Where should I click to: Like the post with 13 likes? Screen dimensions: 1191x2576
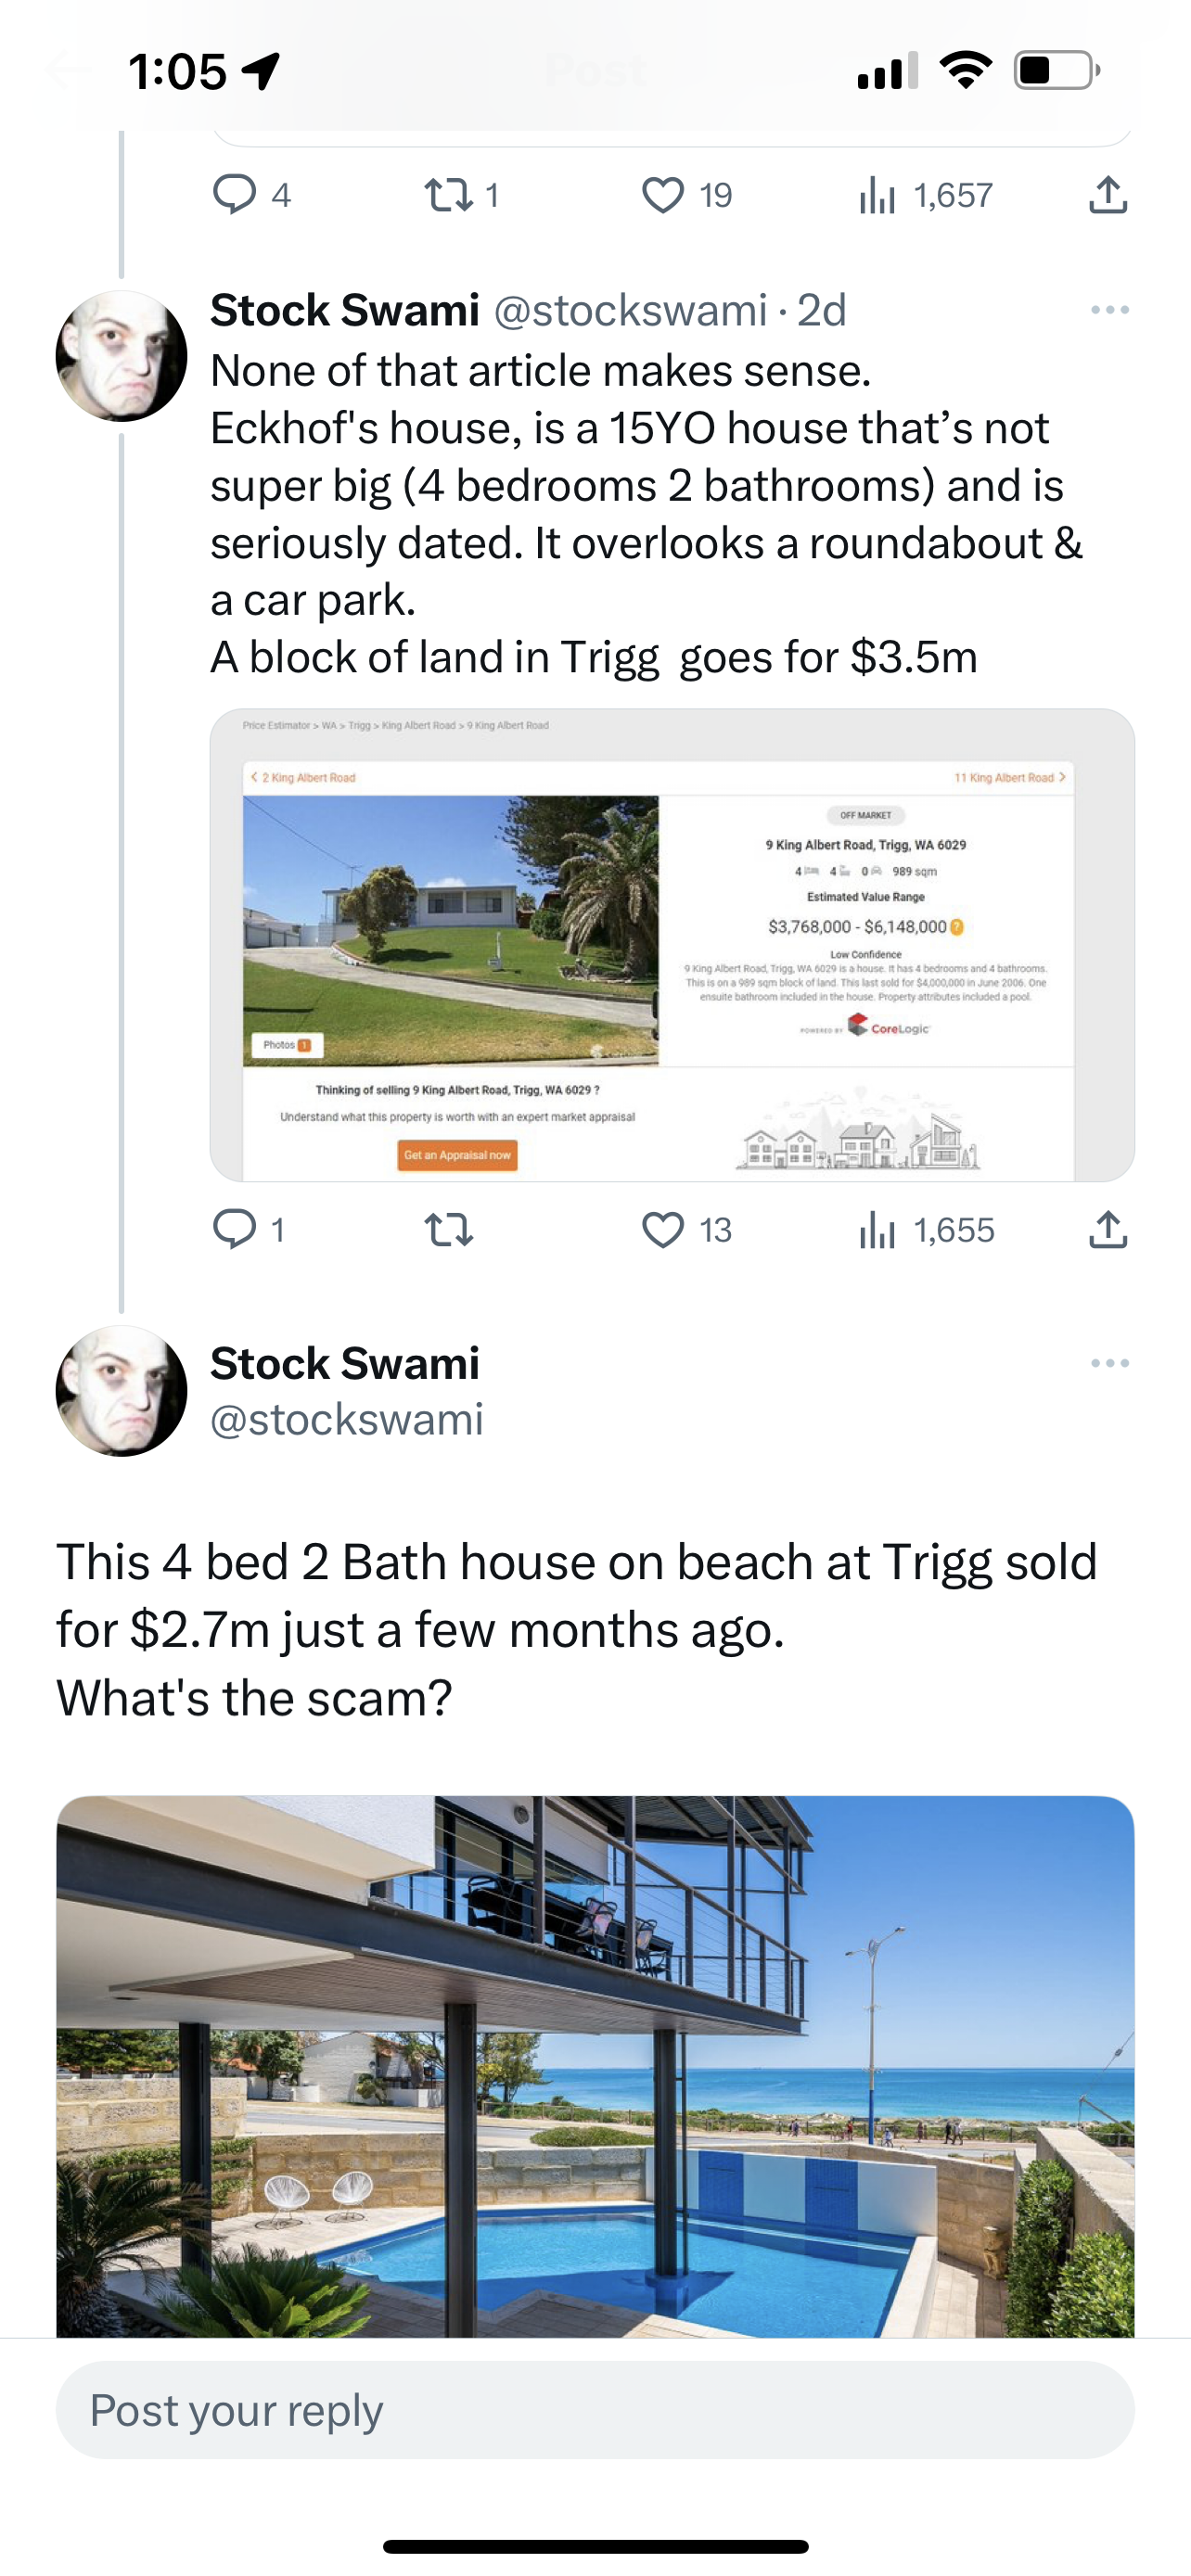tap(663, 1229)
